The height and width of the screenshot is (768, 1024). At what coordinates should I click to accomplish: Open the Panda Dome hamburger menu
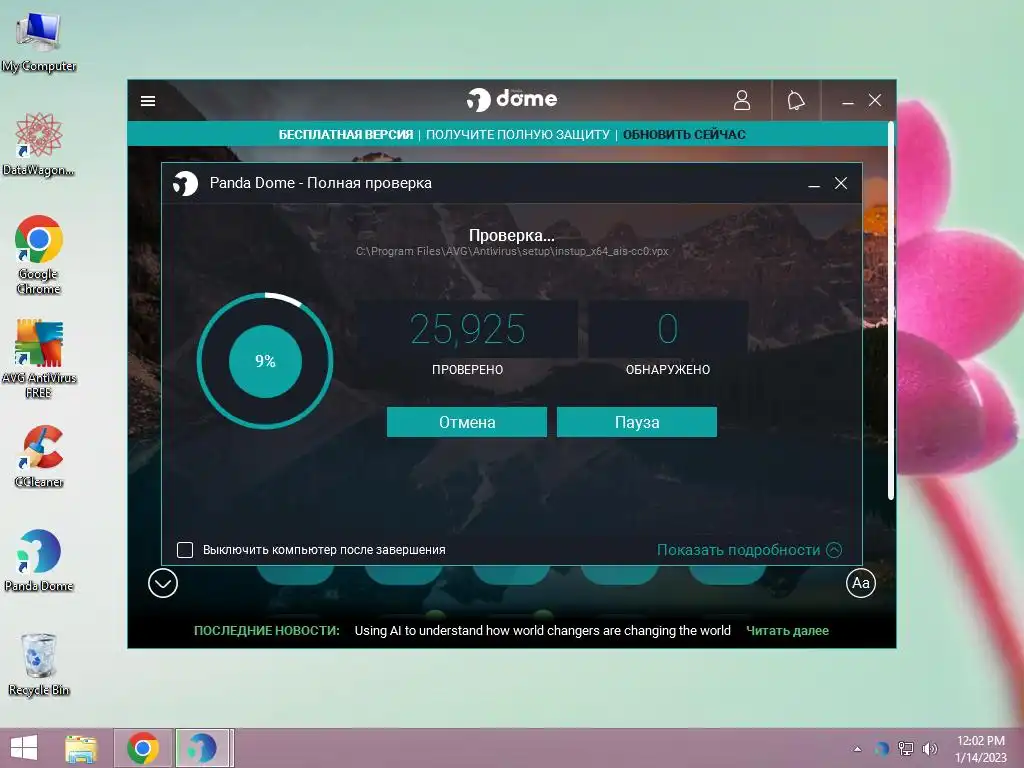[x=148, y=101]
